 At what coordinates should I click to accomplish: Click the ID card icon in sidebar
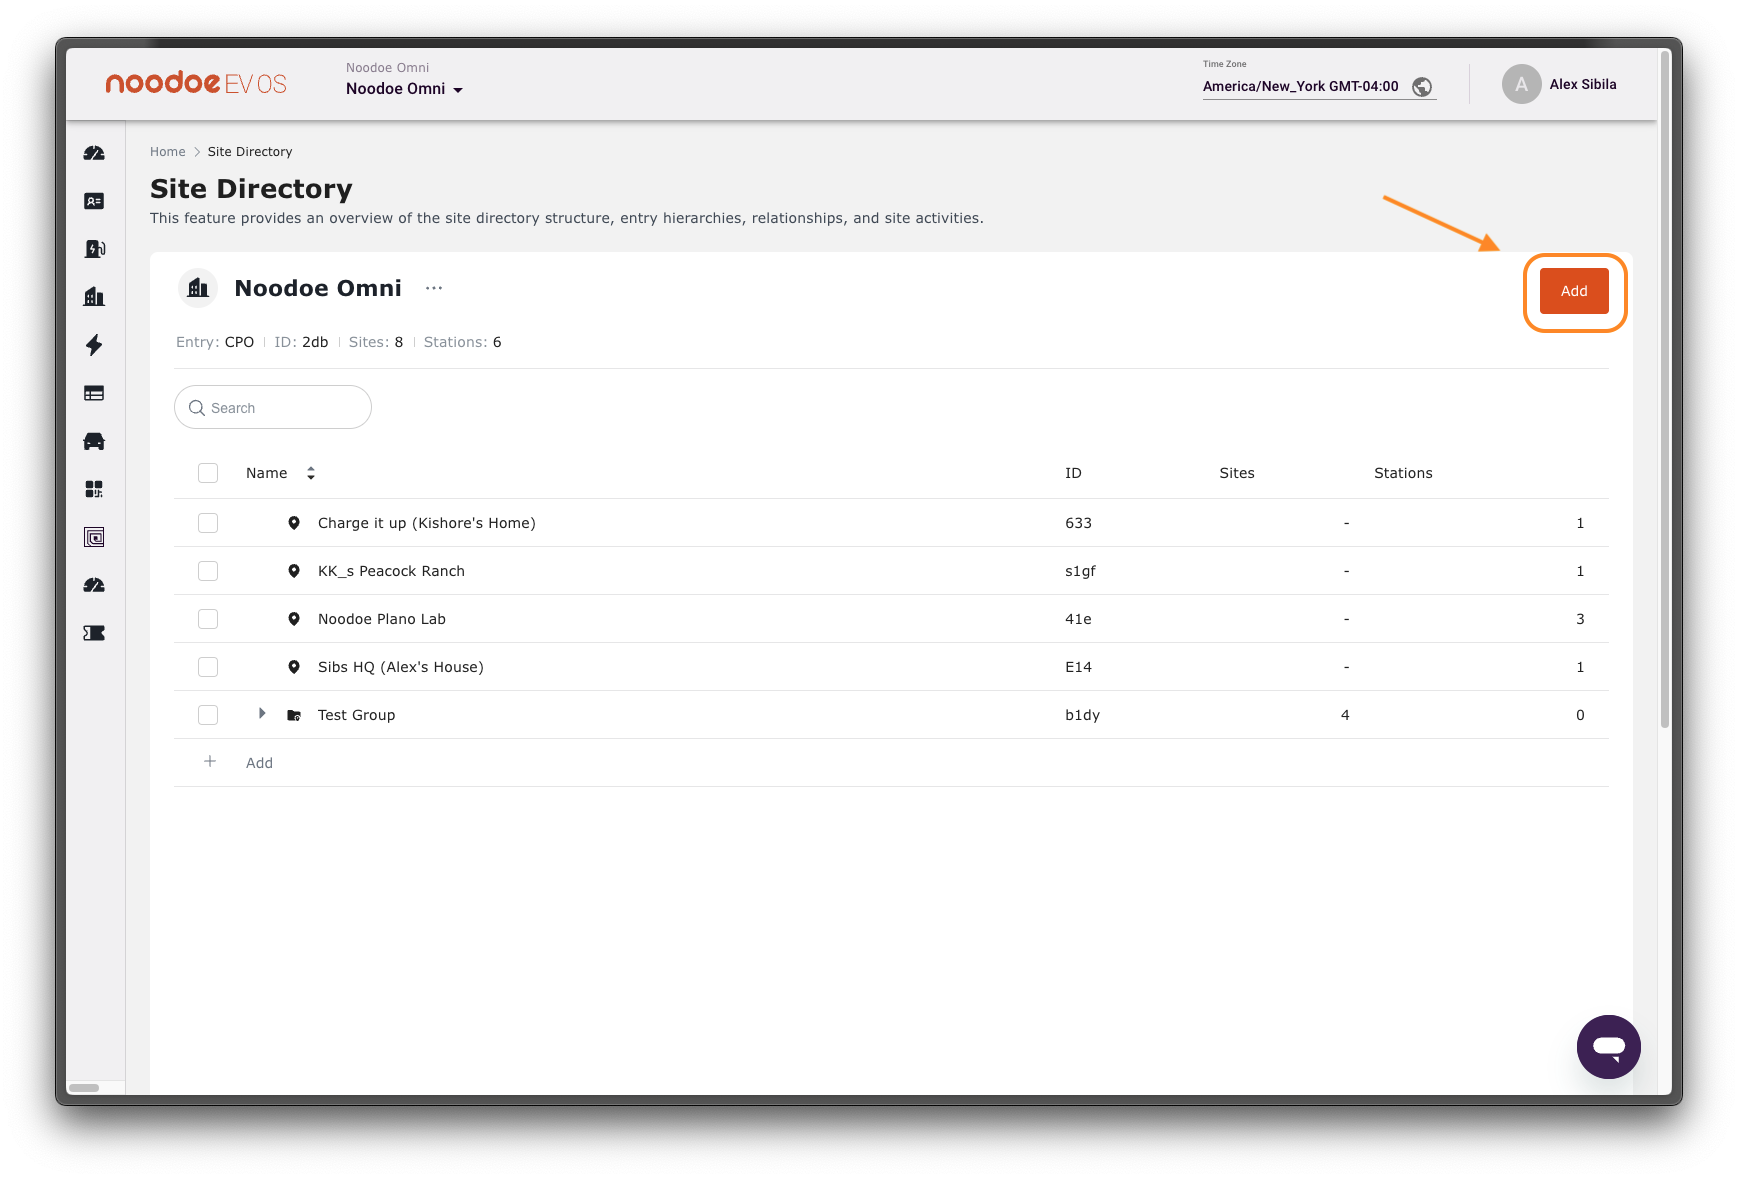(94, 201)
